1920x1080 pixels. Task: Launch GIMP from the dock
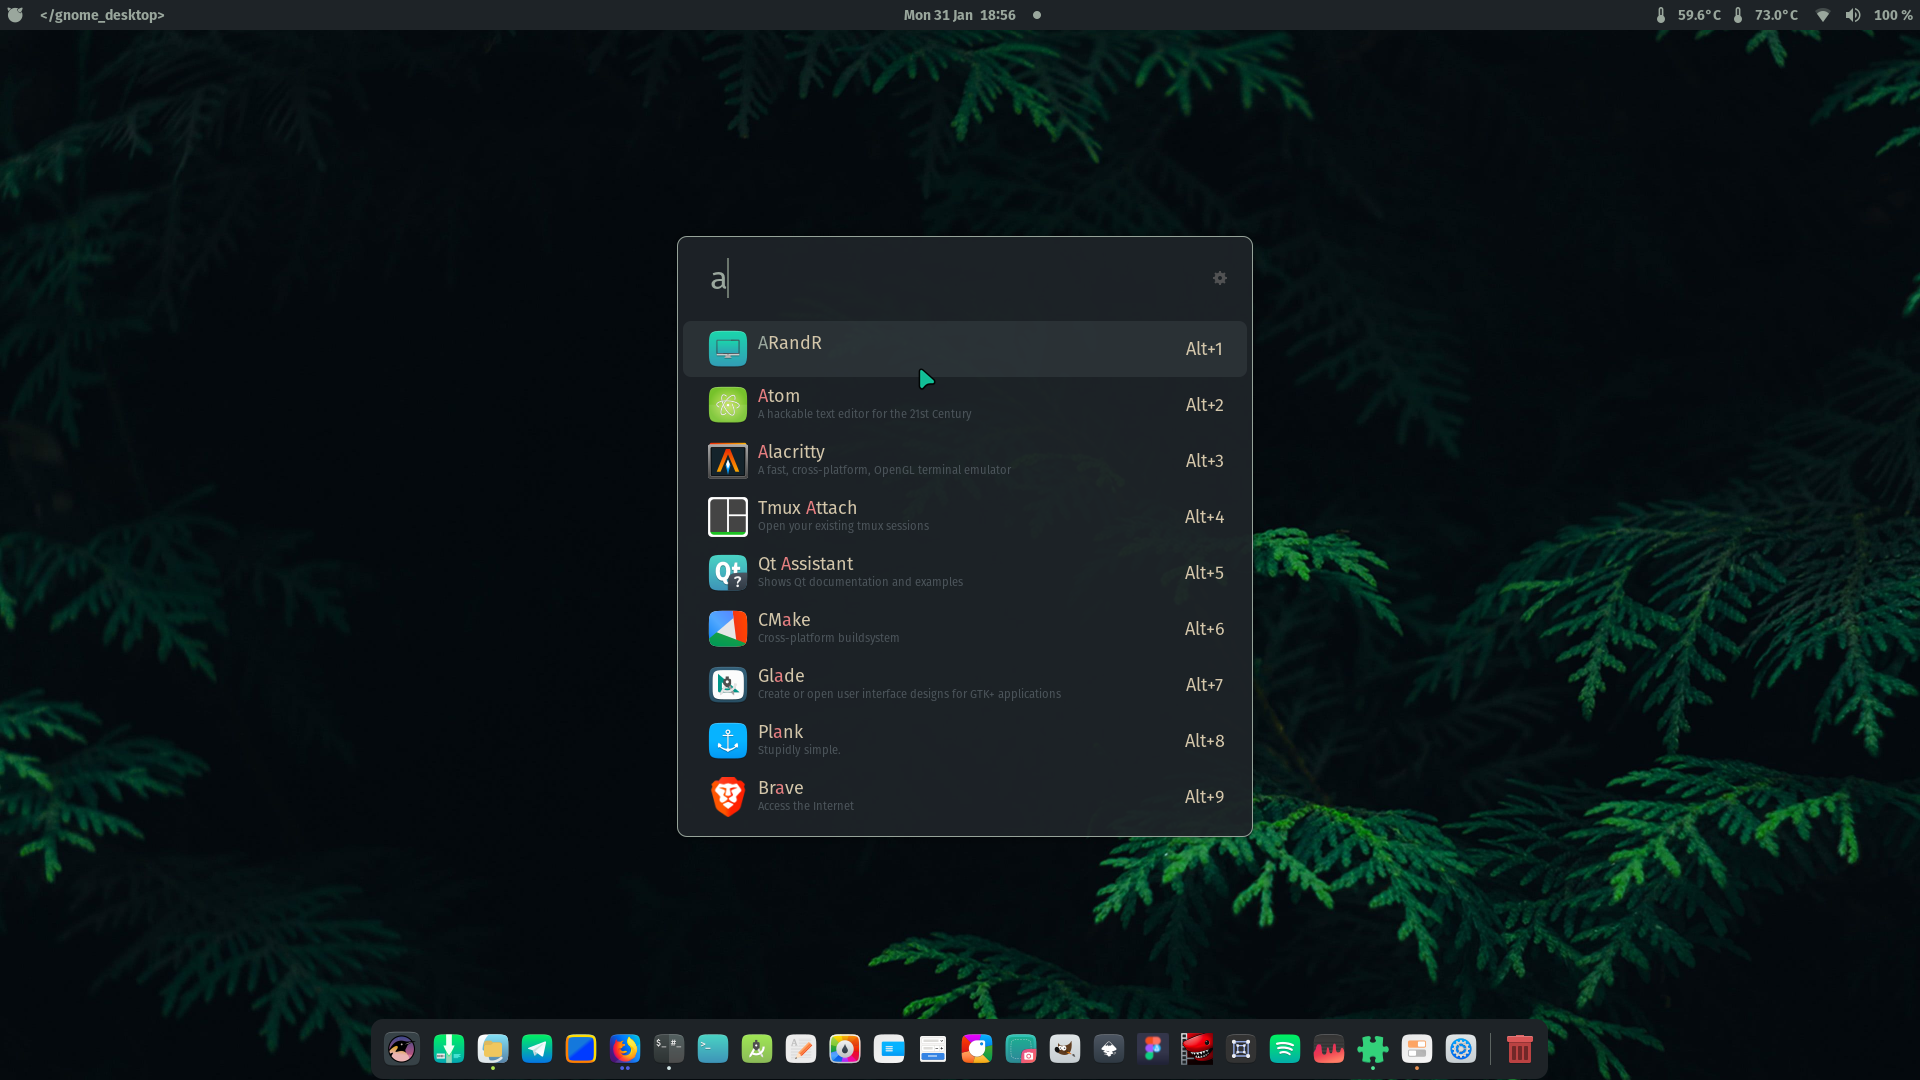point(1065,1049)
